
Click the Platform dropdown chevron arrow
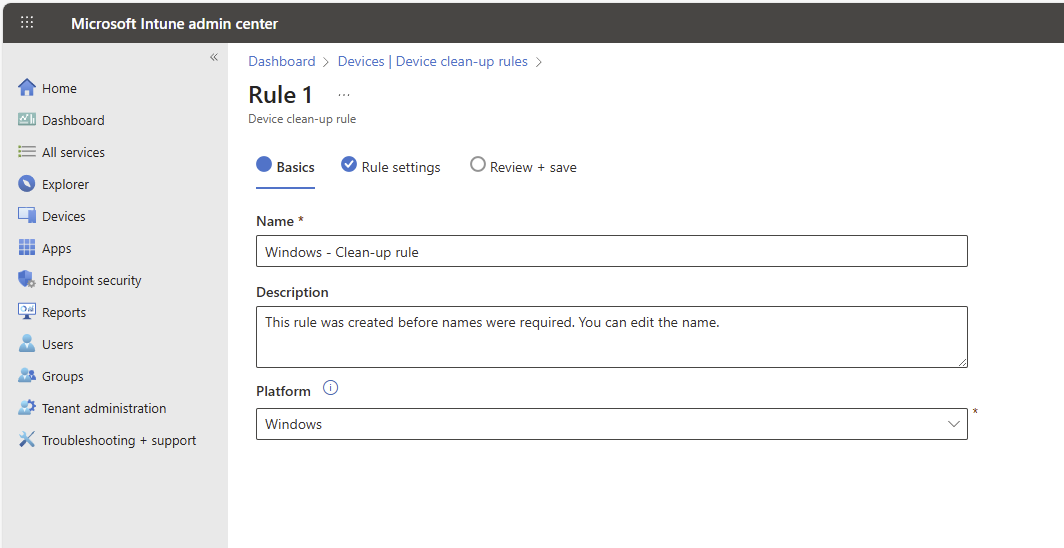953,424
